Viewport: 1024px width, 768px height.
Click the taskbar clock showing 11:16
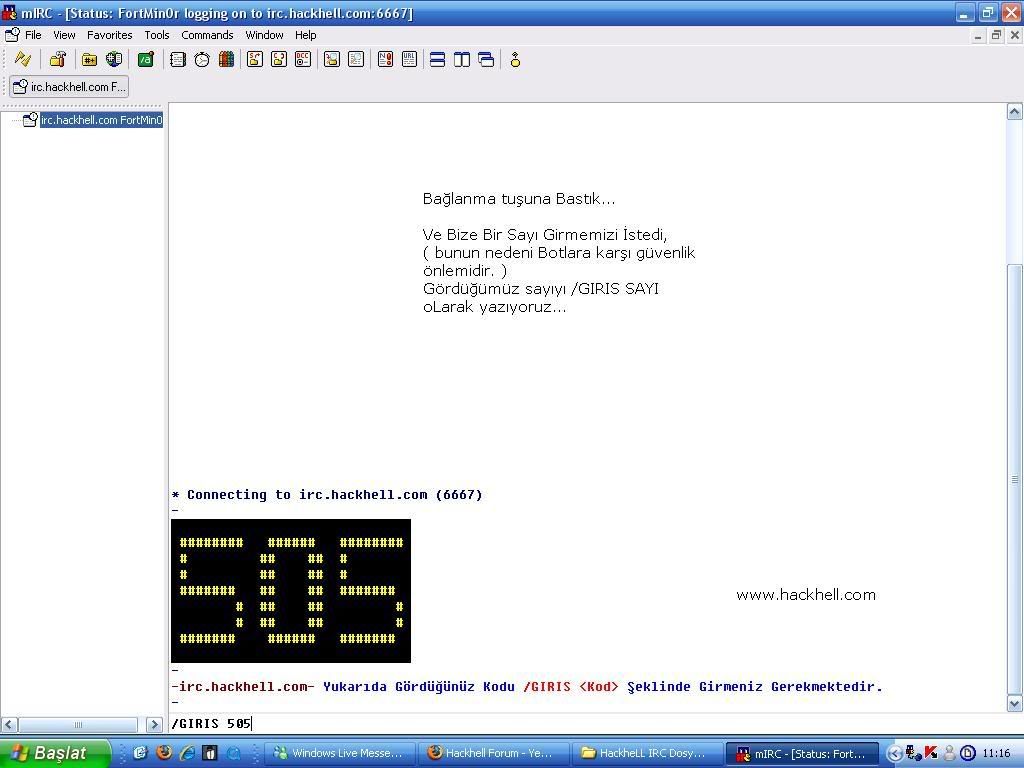[x=996, y=753]
